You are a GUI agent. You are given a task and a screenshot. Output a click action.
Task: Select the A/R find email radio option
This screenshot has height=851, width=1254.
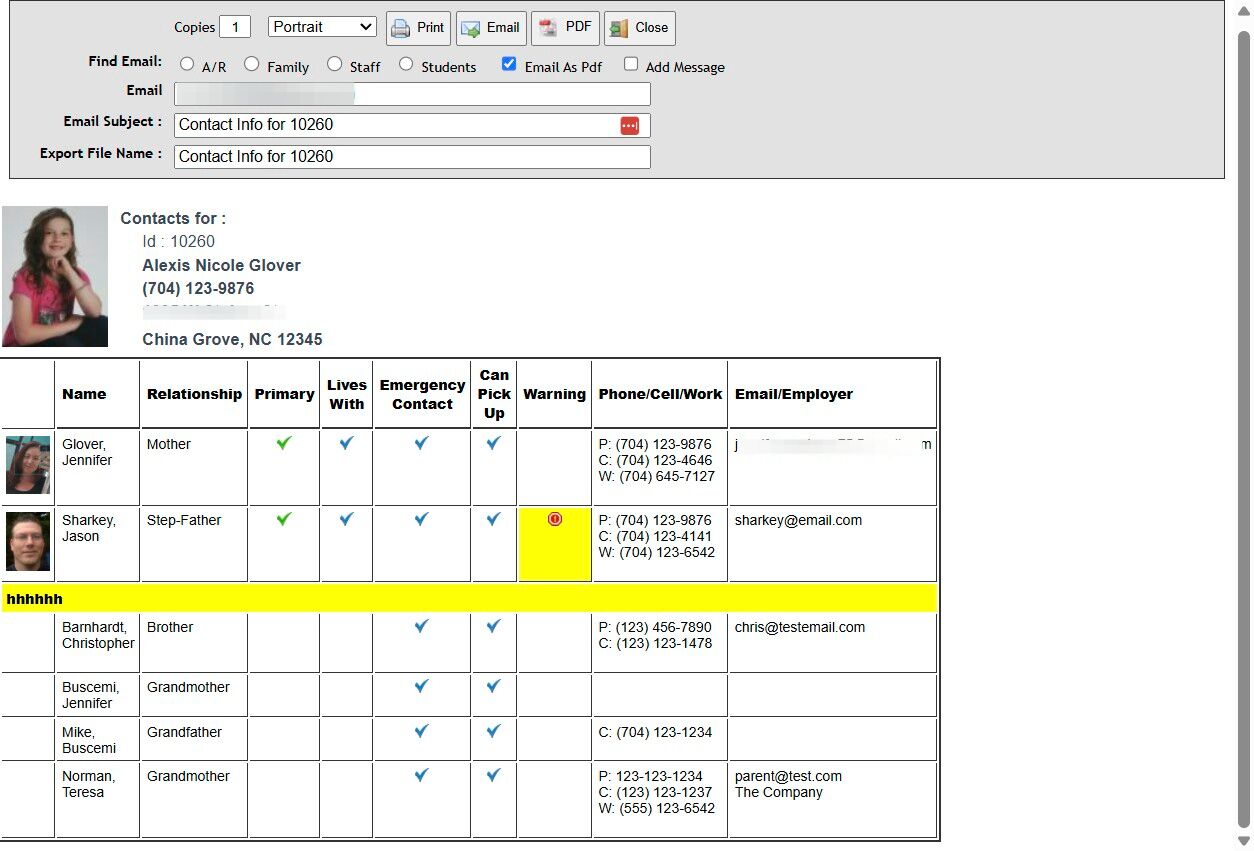[188, 65]
